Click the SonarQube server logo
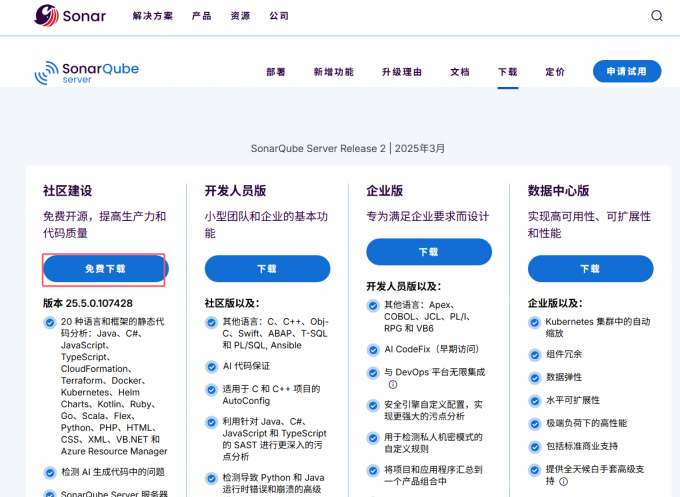Viewport: 680px width, 497px height. (87, 72)
